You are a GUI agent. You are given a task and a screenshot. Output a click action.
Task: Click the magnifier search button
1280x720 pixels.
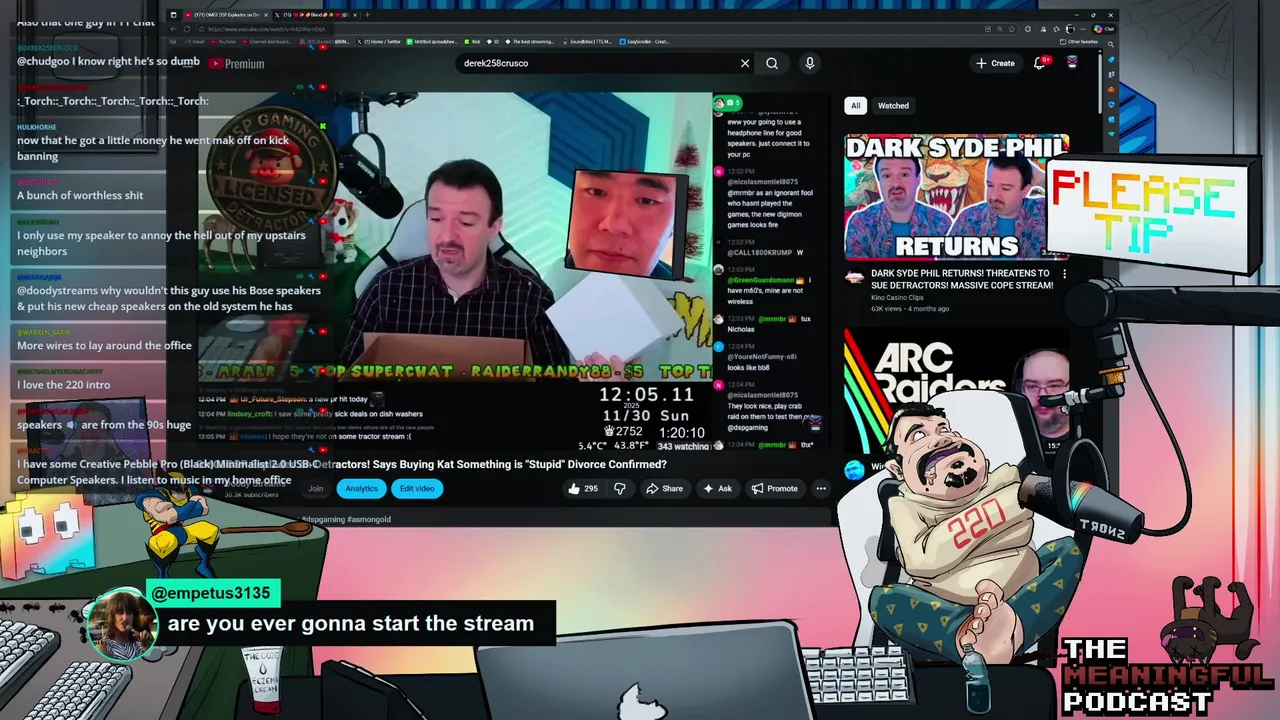click(772, 63)
